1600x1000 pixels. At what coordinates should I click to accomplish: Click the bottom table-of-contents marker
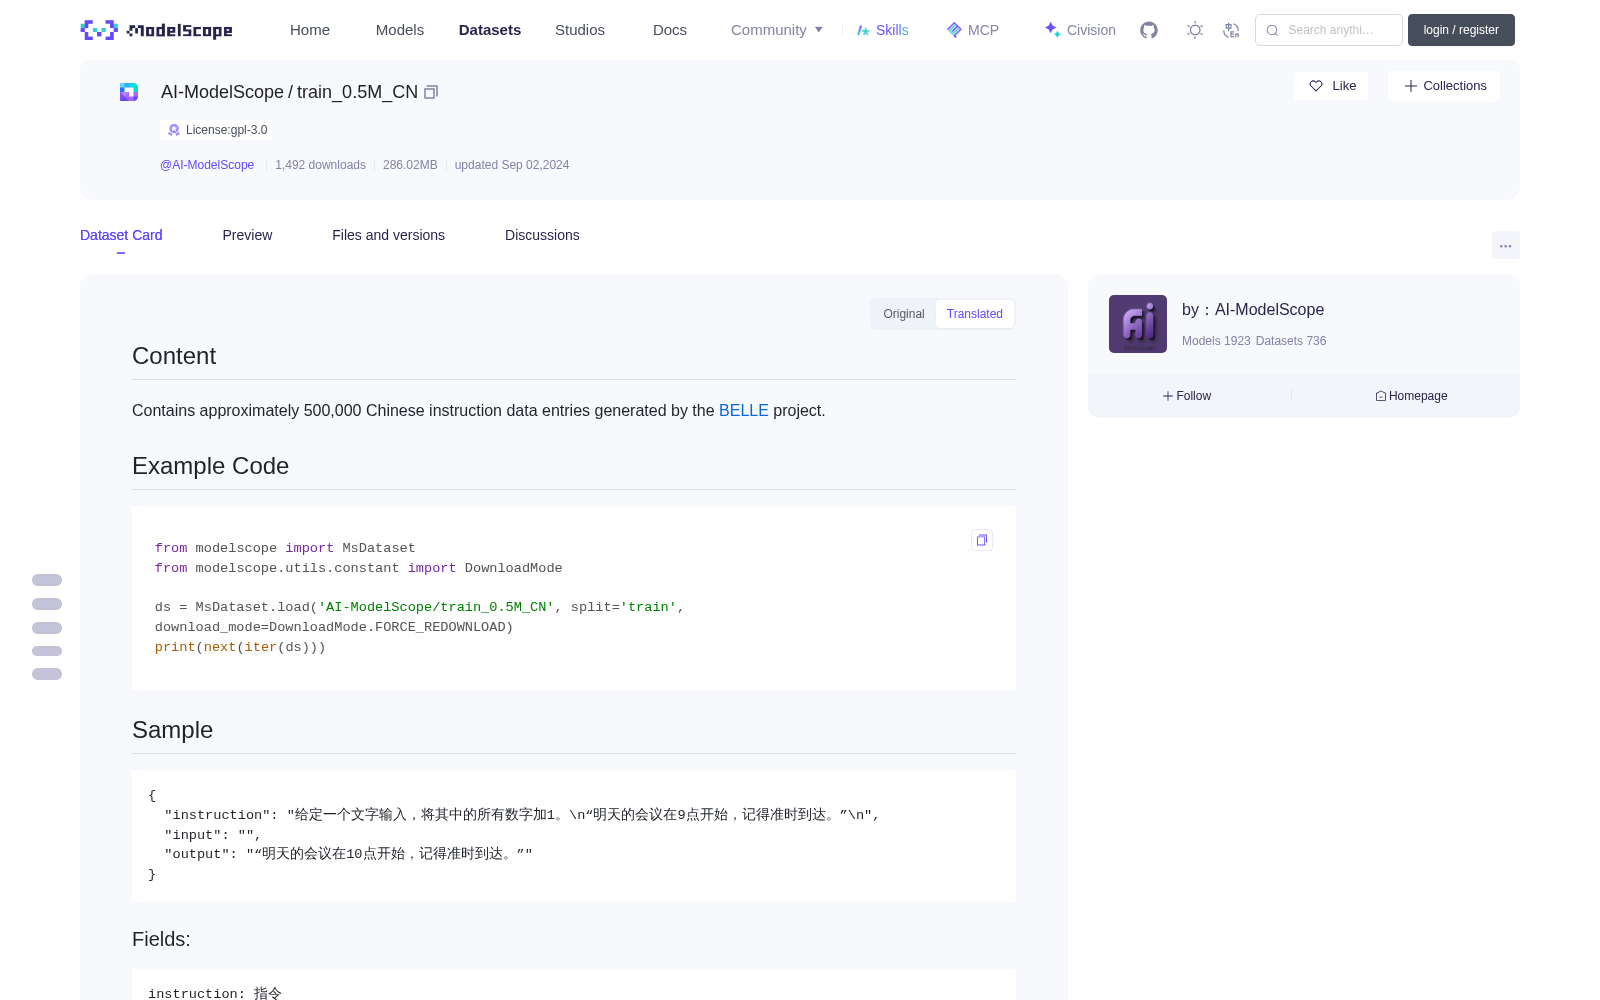pos(47,674)
